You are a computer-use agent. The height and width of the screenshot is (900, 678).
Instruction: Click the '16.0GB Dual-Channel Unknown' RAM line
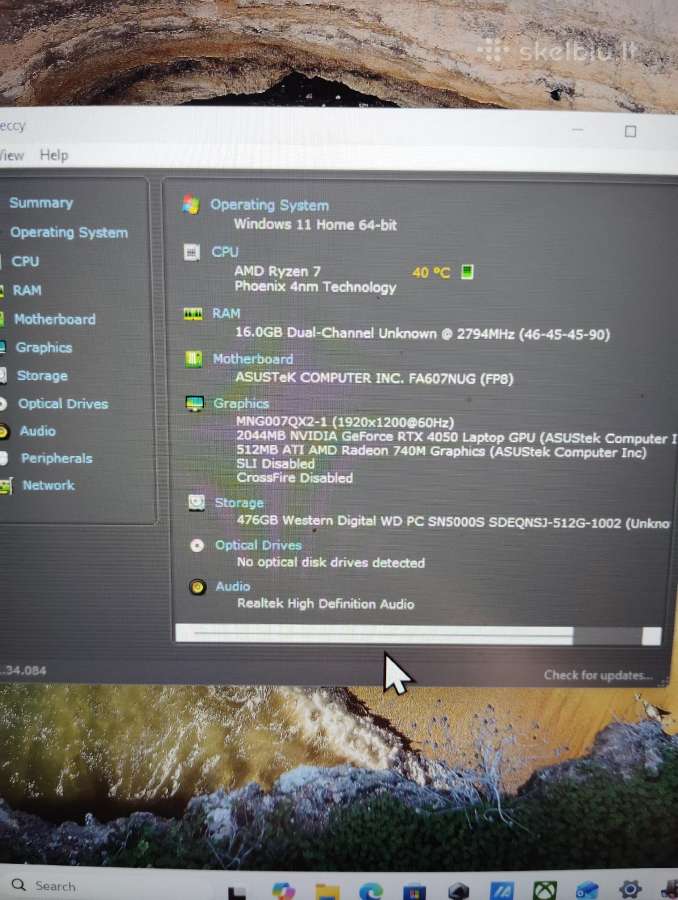pyautogui.click(x=423, y=333)
